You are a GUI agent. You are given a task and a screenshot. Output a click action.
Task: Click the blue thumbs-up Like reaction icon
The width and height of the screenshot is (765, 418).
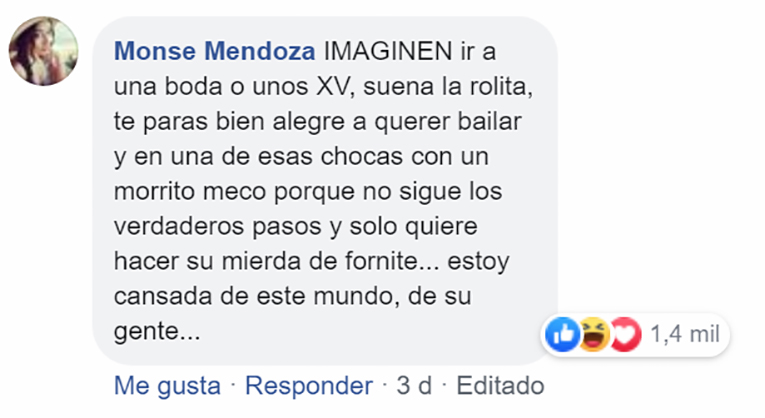click(563, 335)
